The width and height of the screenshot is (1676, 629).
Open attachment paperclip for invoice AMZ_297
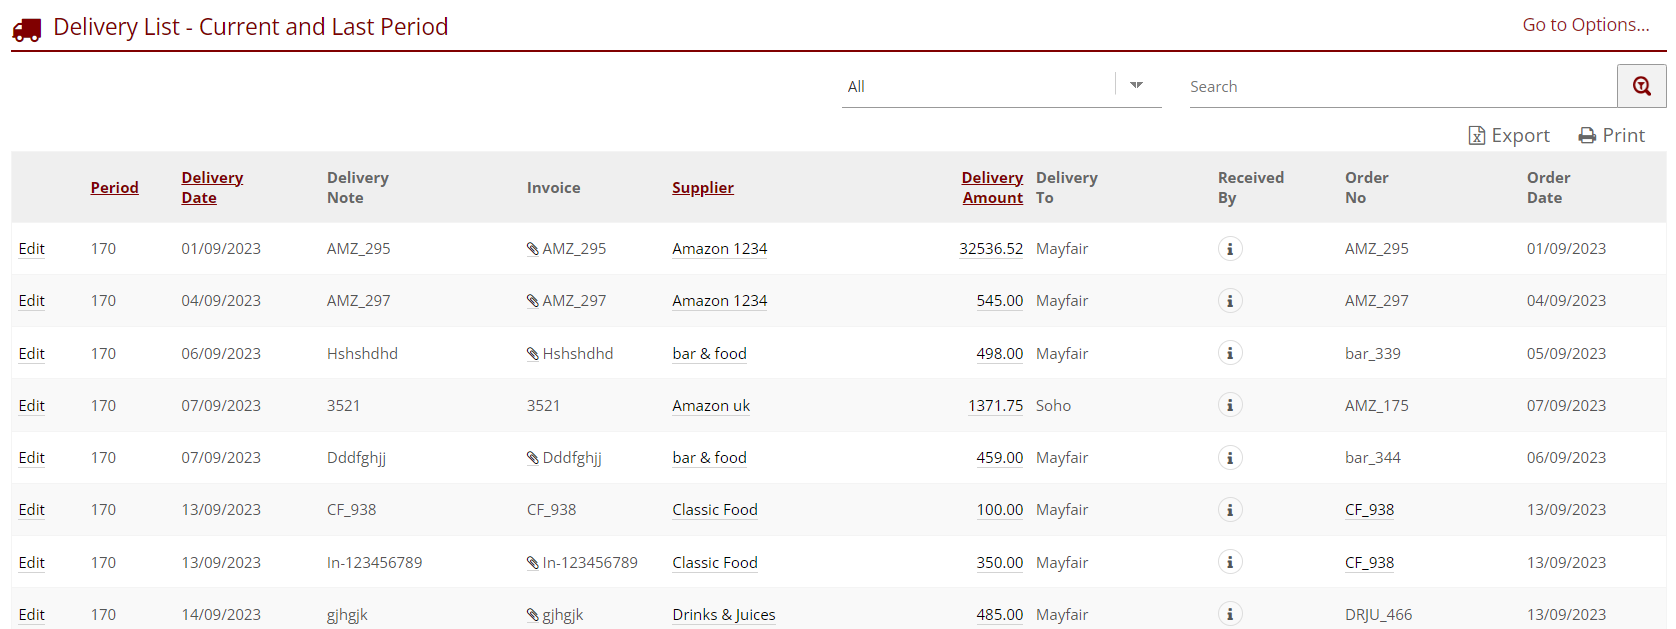(x=533, y=301)
